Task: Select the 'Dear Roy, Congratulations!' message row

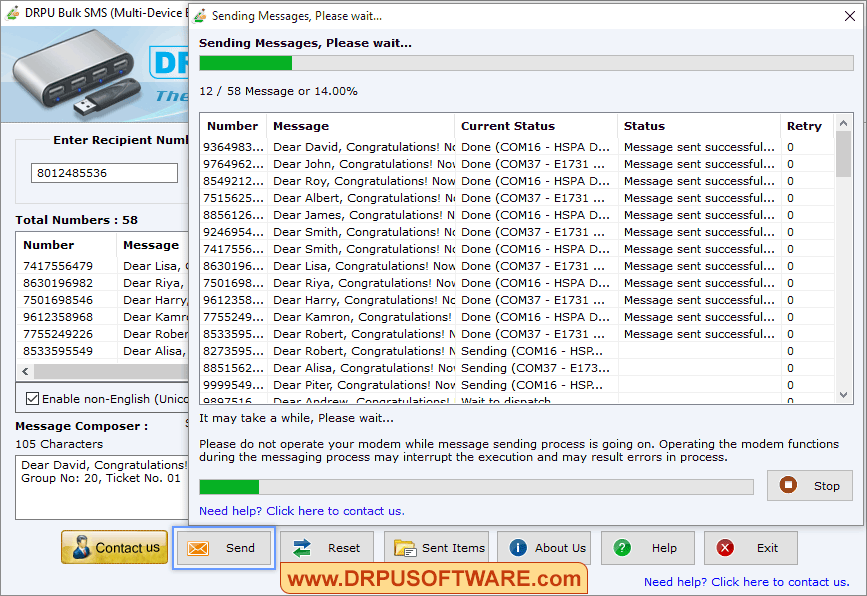Action: (x=517, y=181)
